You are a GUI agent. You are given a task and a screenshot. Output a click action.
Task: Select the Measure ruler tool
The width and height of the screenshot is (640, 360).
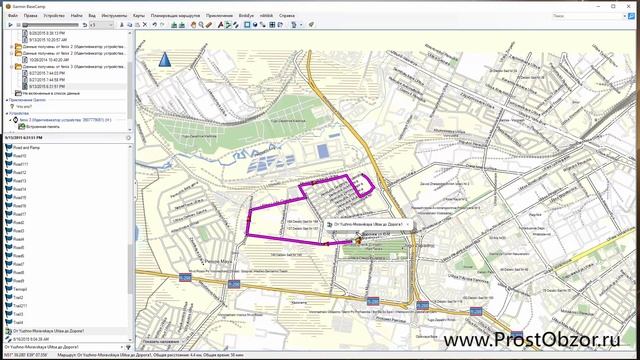[x=209, y=25]
